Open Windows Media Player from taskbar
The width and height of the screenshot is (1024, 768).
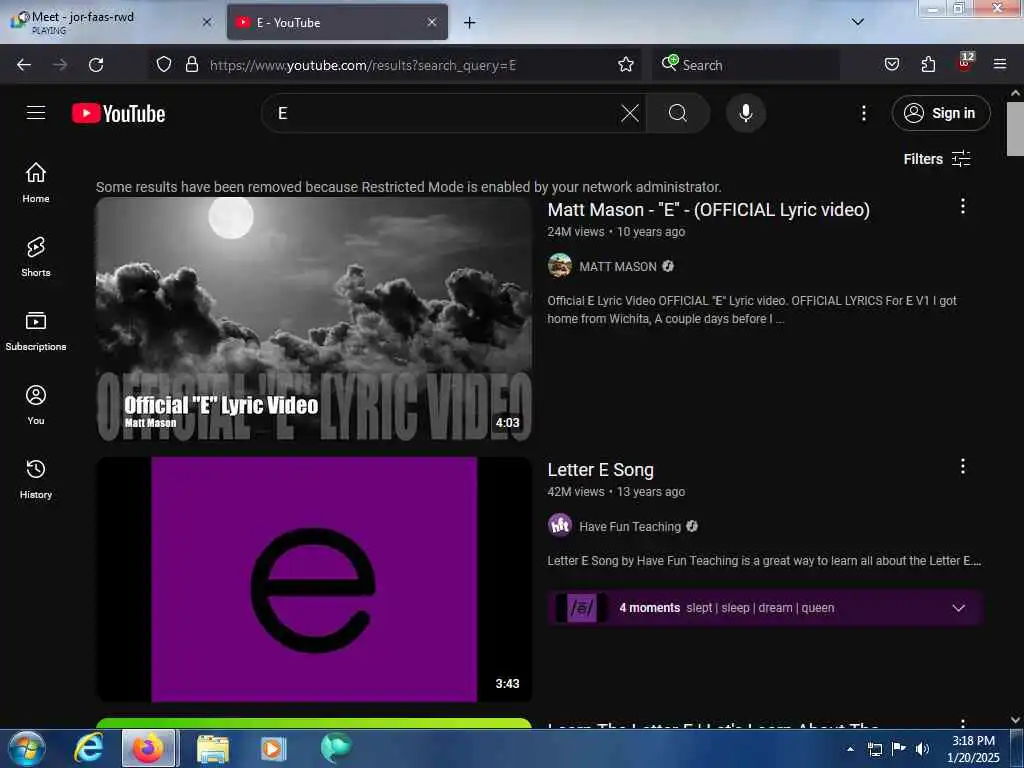(273, 749)
